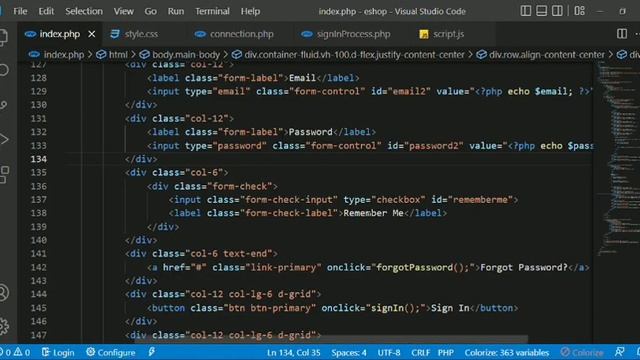Viewport: 640px width, 360px height.
Task: Close the index.php tab
Action: [92, 34]
